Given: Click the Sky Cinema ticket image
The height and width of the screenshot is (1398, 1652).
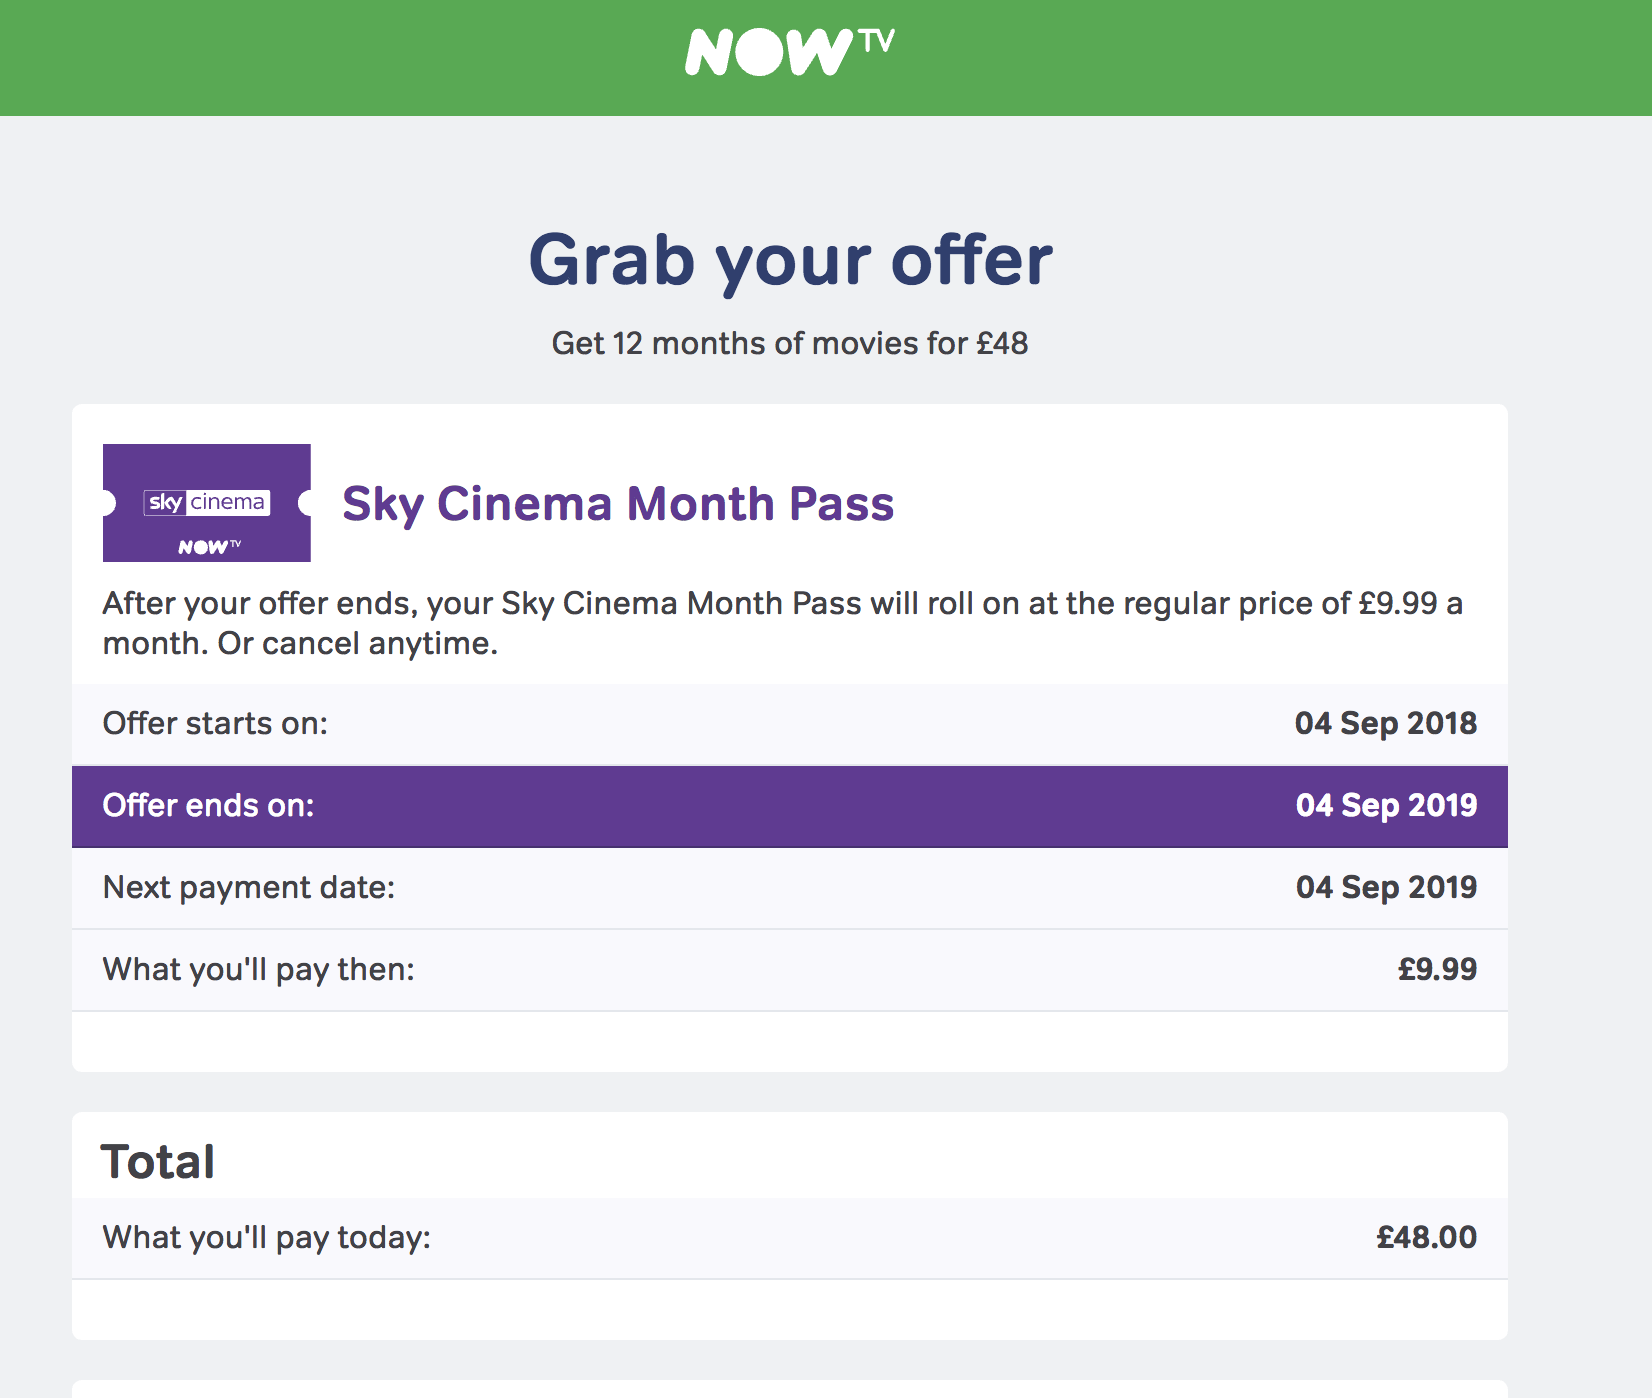Looking at the screenshot, I should pos(207,503).
